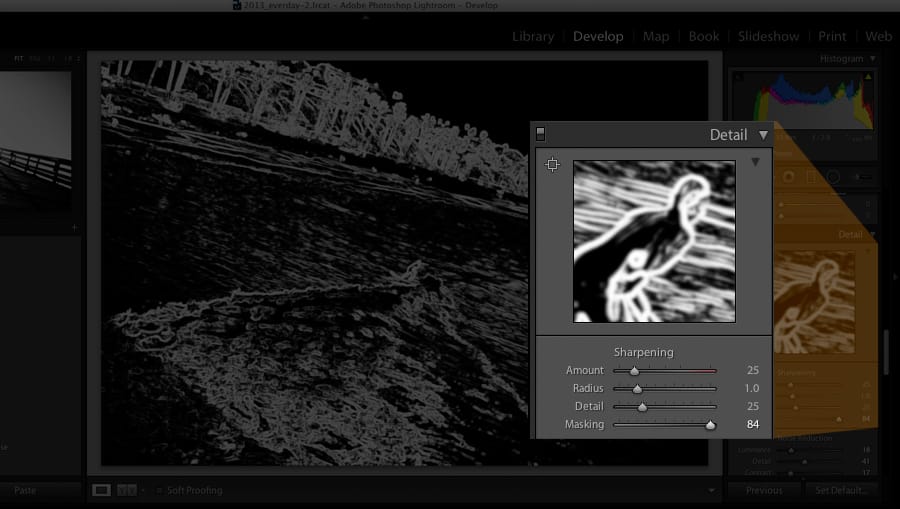Click the Sharpening Radius slider handle

point(637,389)
